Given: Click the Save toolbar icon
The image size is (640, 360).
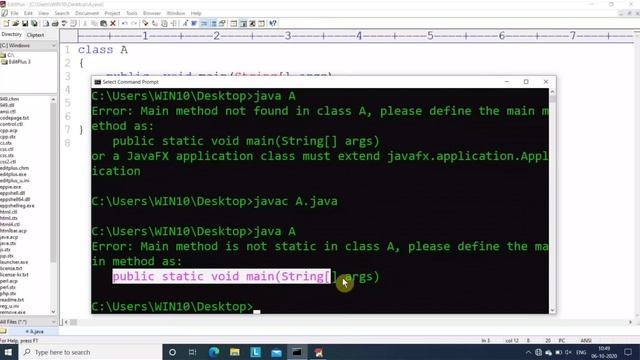Looking at the screenshot, I should 25,24.
